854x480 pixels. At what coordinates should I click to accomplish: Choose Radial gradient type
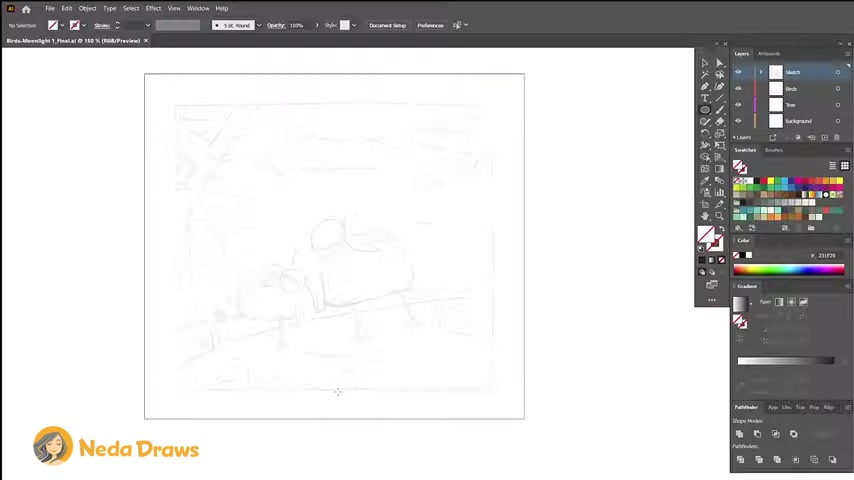[x=791, y=302]
